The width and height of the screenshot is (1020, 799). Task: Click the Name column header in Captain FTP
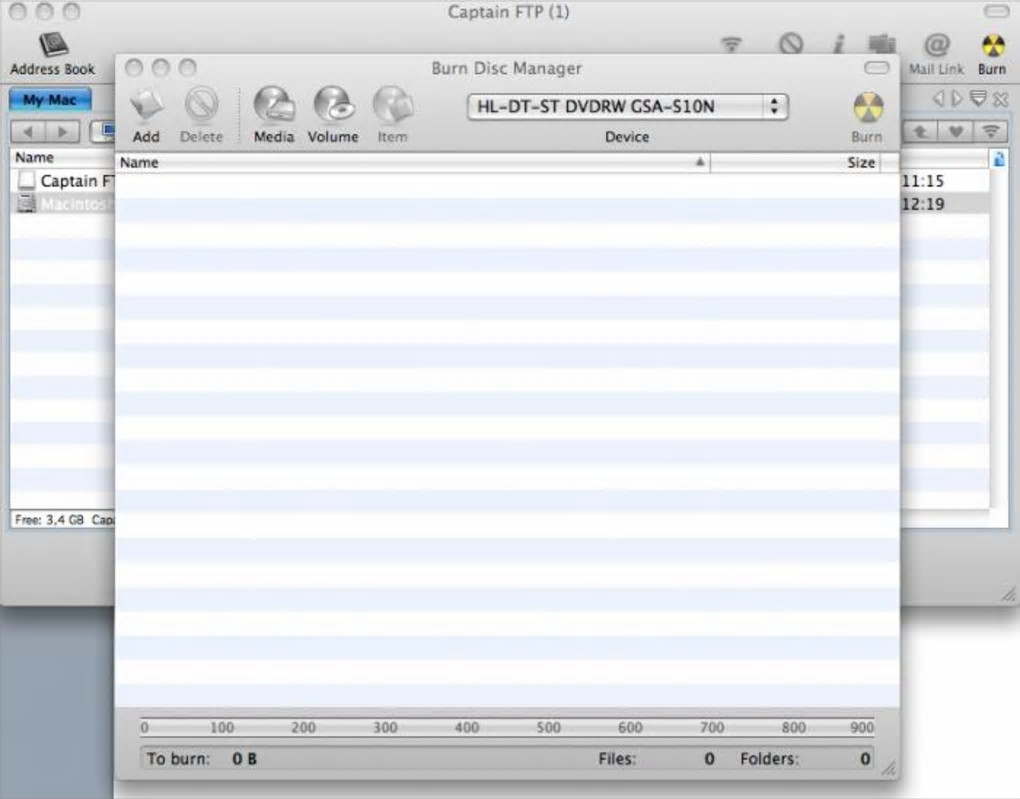62,157
